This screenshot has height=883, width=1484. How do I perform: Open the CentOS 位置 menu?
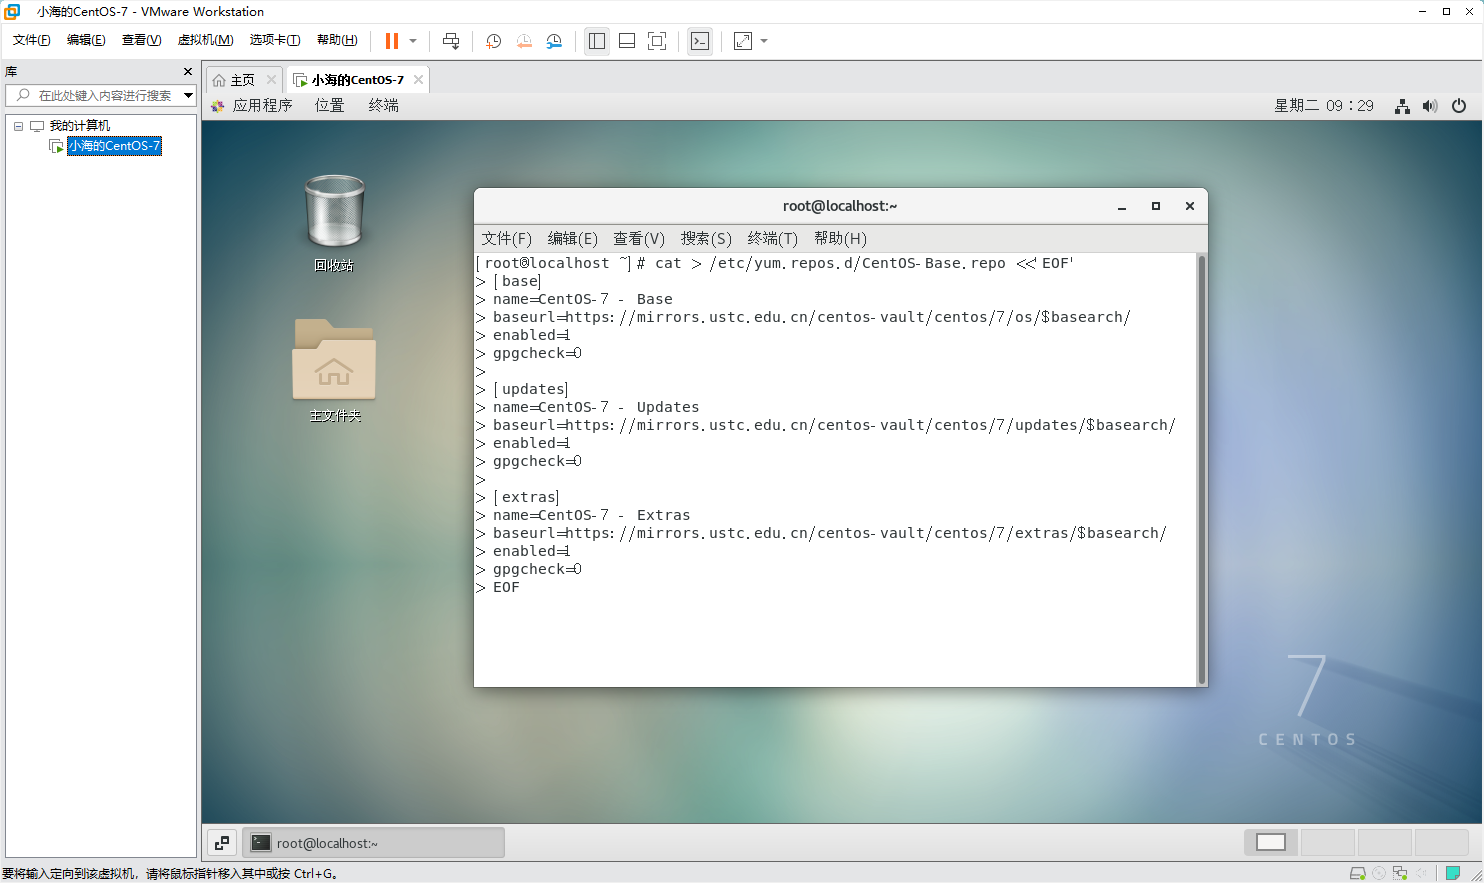tap(329, 106)
